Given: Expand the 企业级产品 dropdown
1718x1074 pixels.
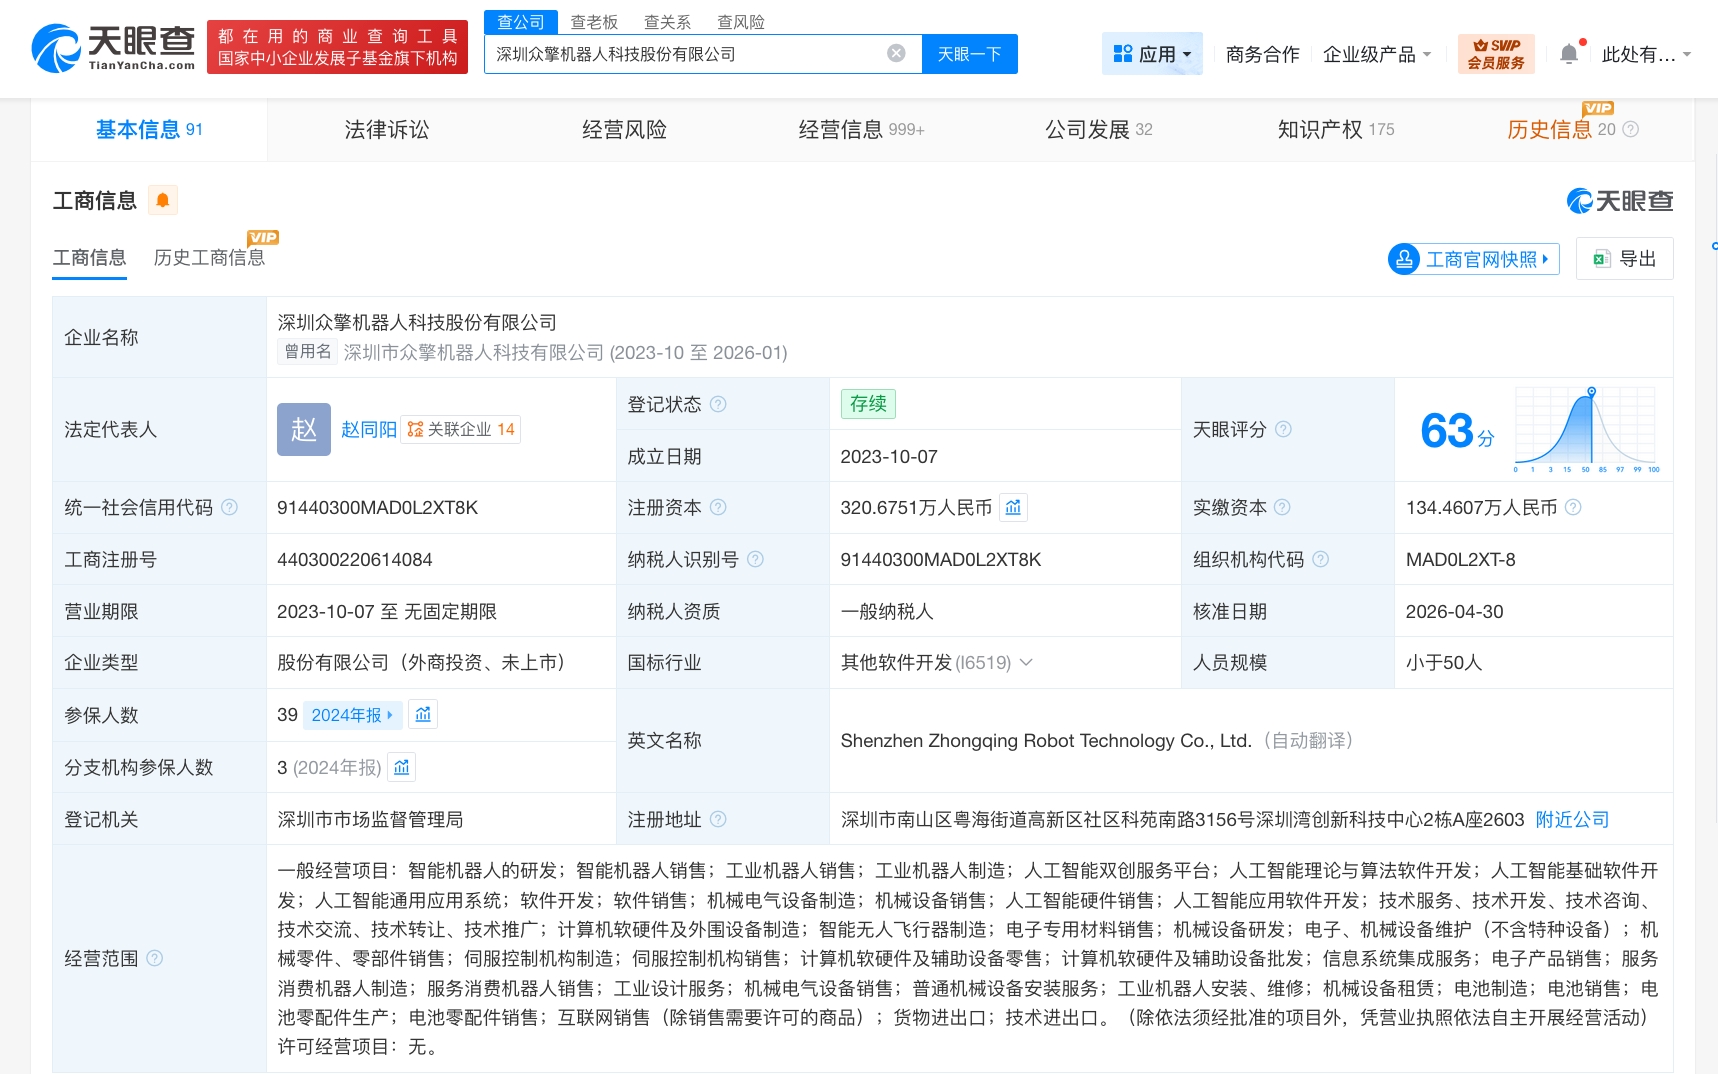Looking at the screenshot, I should 1377,54.
